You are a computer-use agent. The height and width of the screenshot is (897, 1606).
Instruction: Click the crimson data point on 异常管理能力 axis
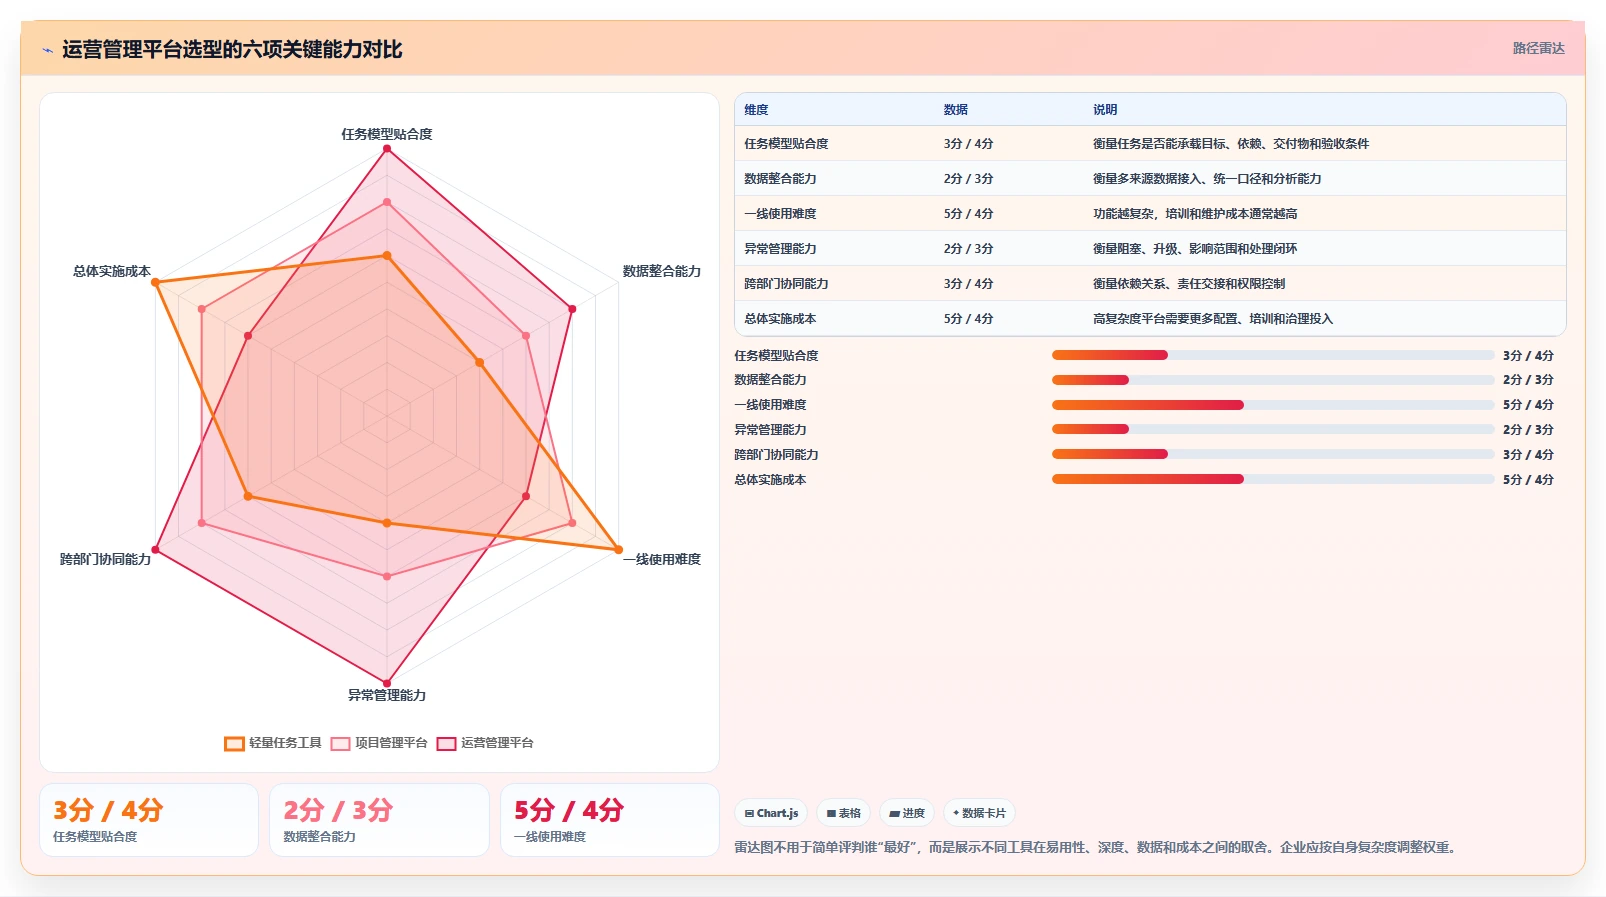(x=387, y=684)
